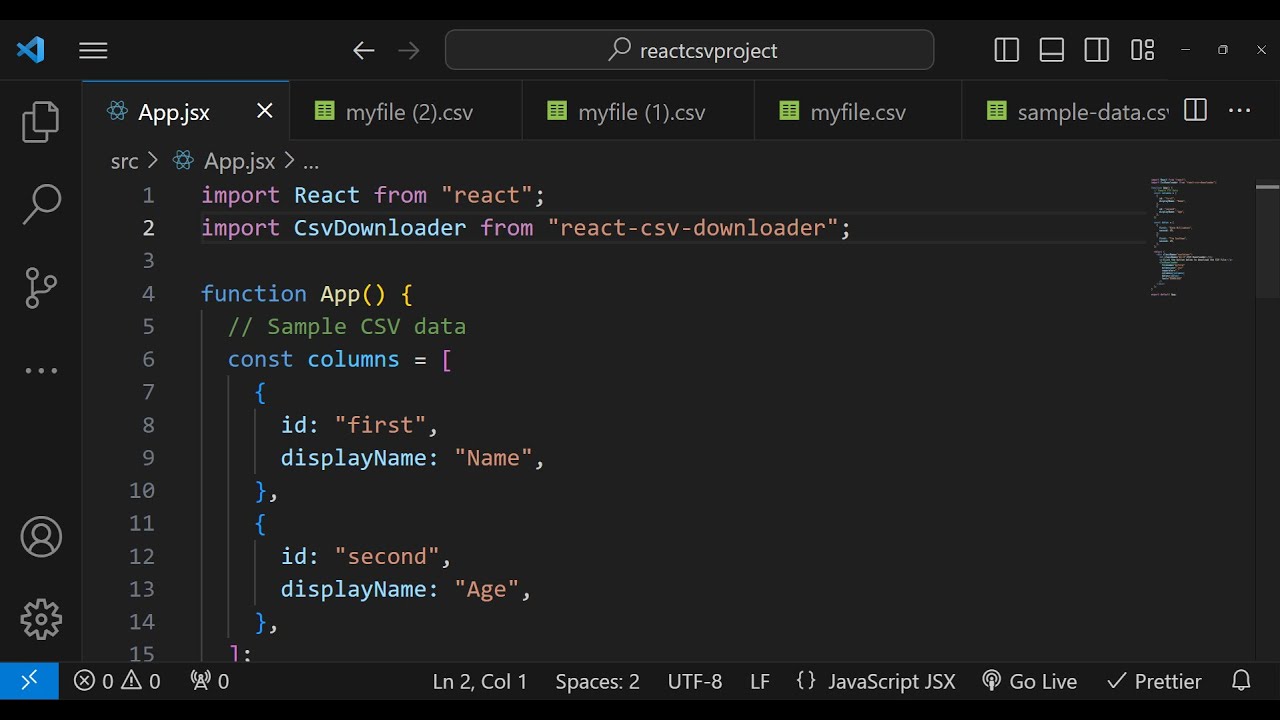The height and width of the screenshot is (720, 1280).
Task: Open the Explorer view in activity bar
Action: (x=41, y=122)
